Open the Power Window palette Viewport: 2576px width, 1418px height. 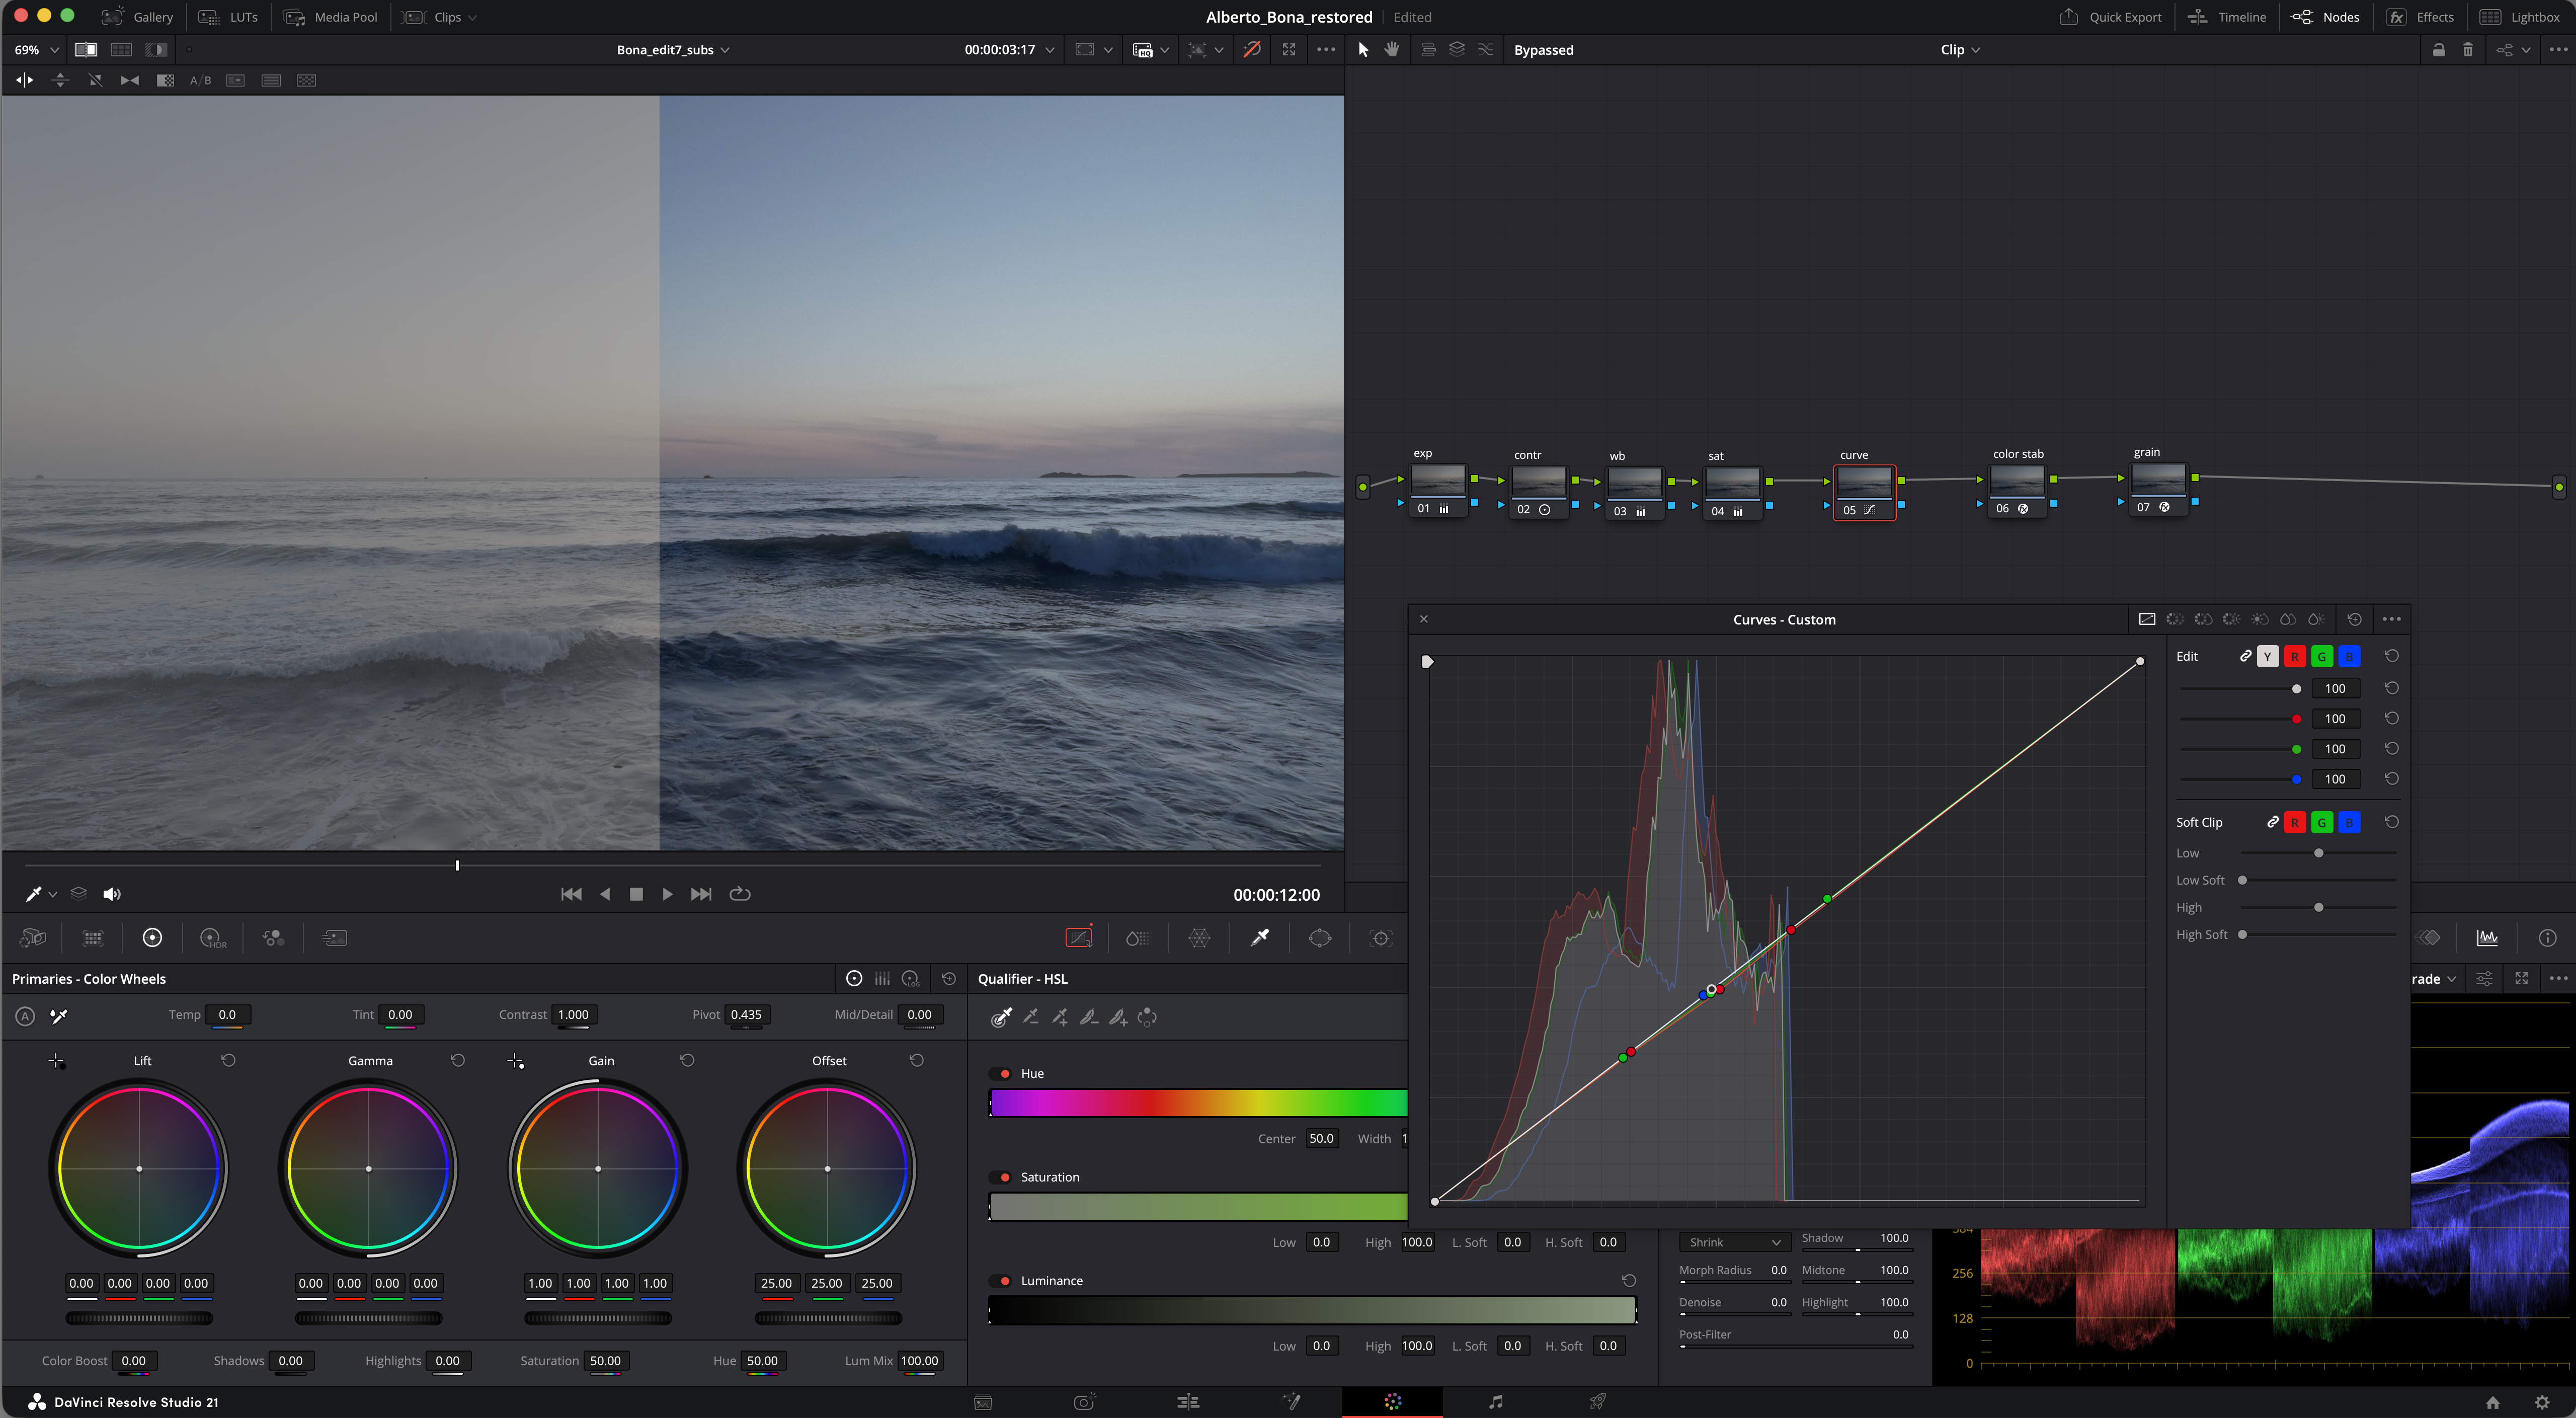[x=1320, y=938]
